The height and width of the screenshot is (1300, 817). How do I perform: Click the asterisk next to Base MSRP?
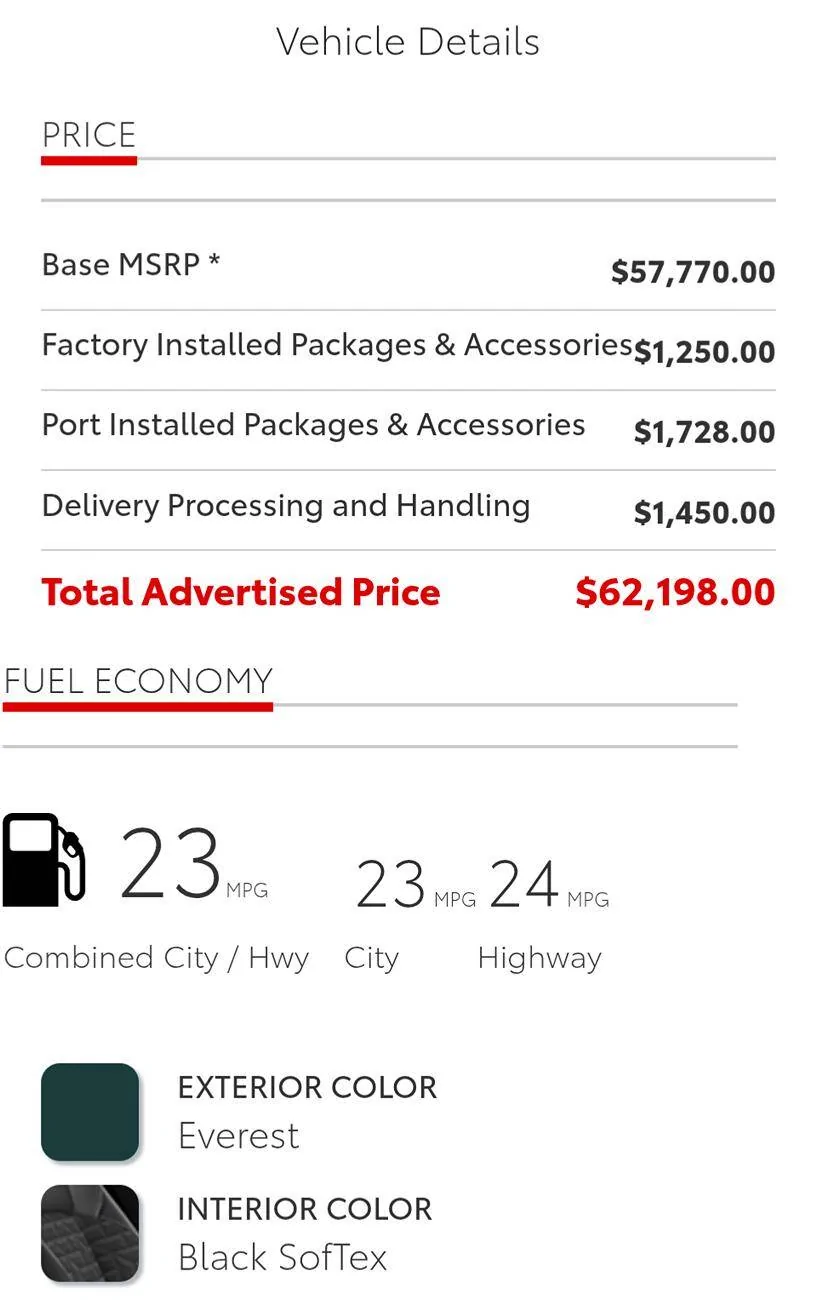coord(214,263)
